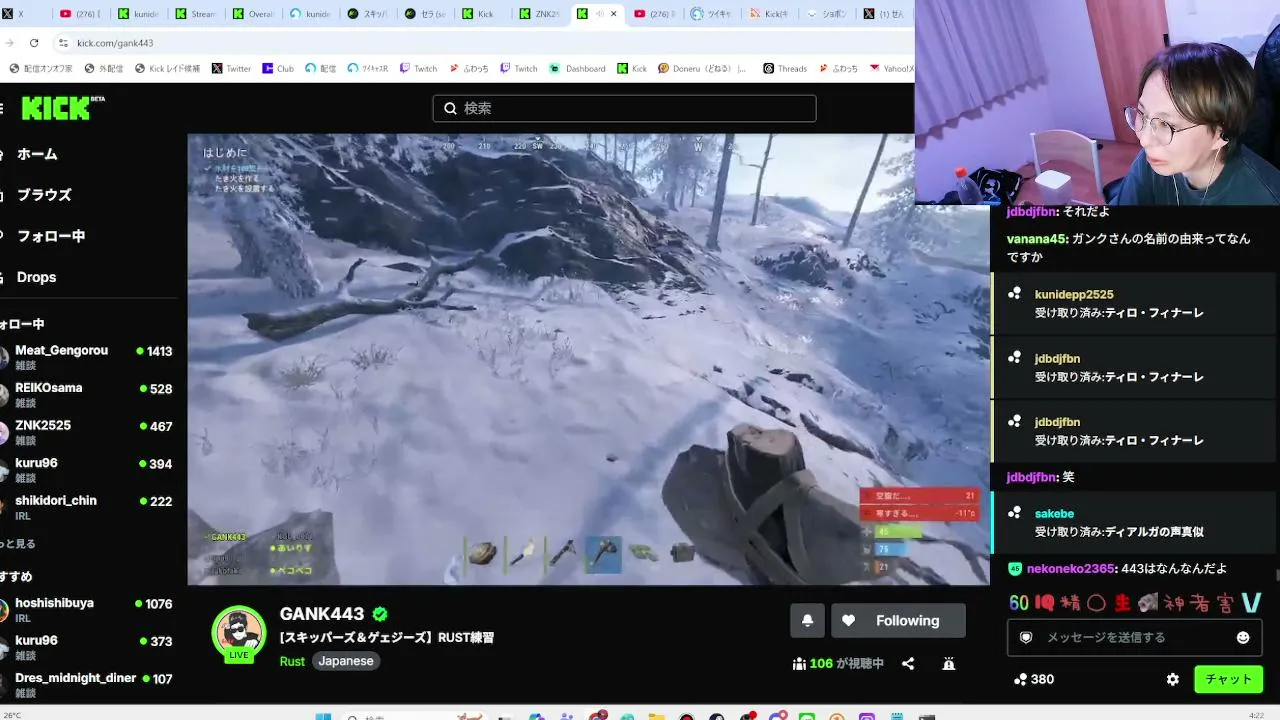The width and height of the screenshot is (1280, 720).
Task: Click the Rust category link
Action: tap(292, 661)
